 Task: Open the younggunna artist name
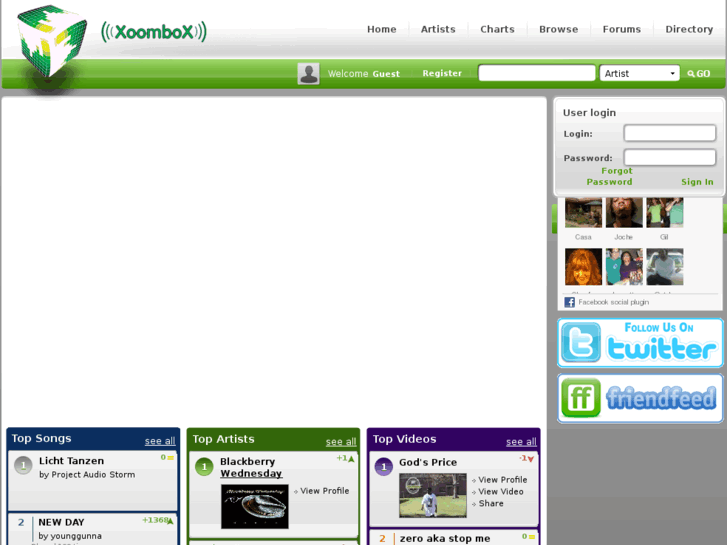[x=76, y=536]
